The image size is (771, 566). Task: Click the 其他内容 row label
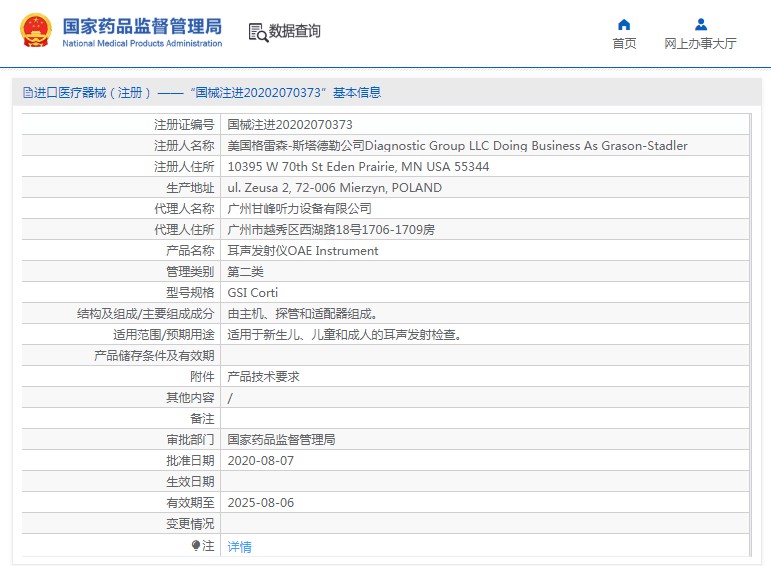click(190, 398)
